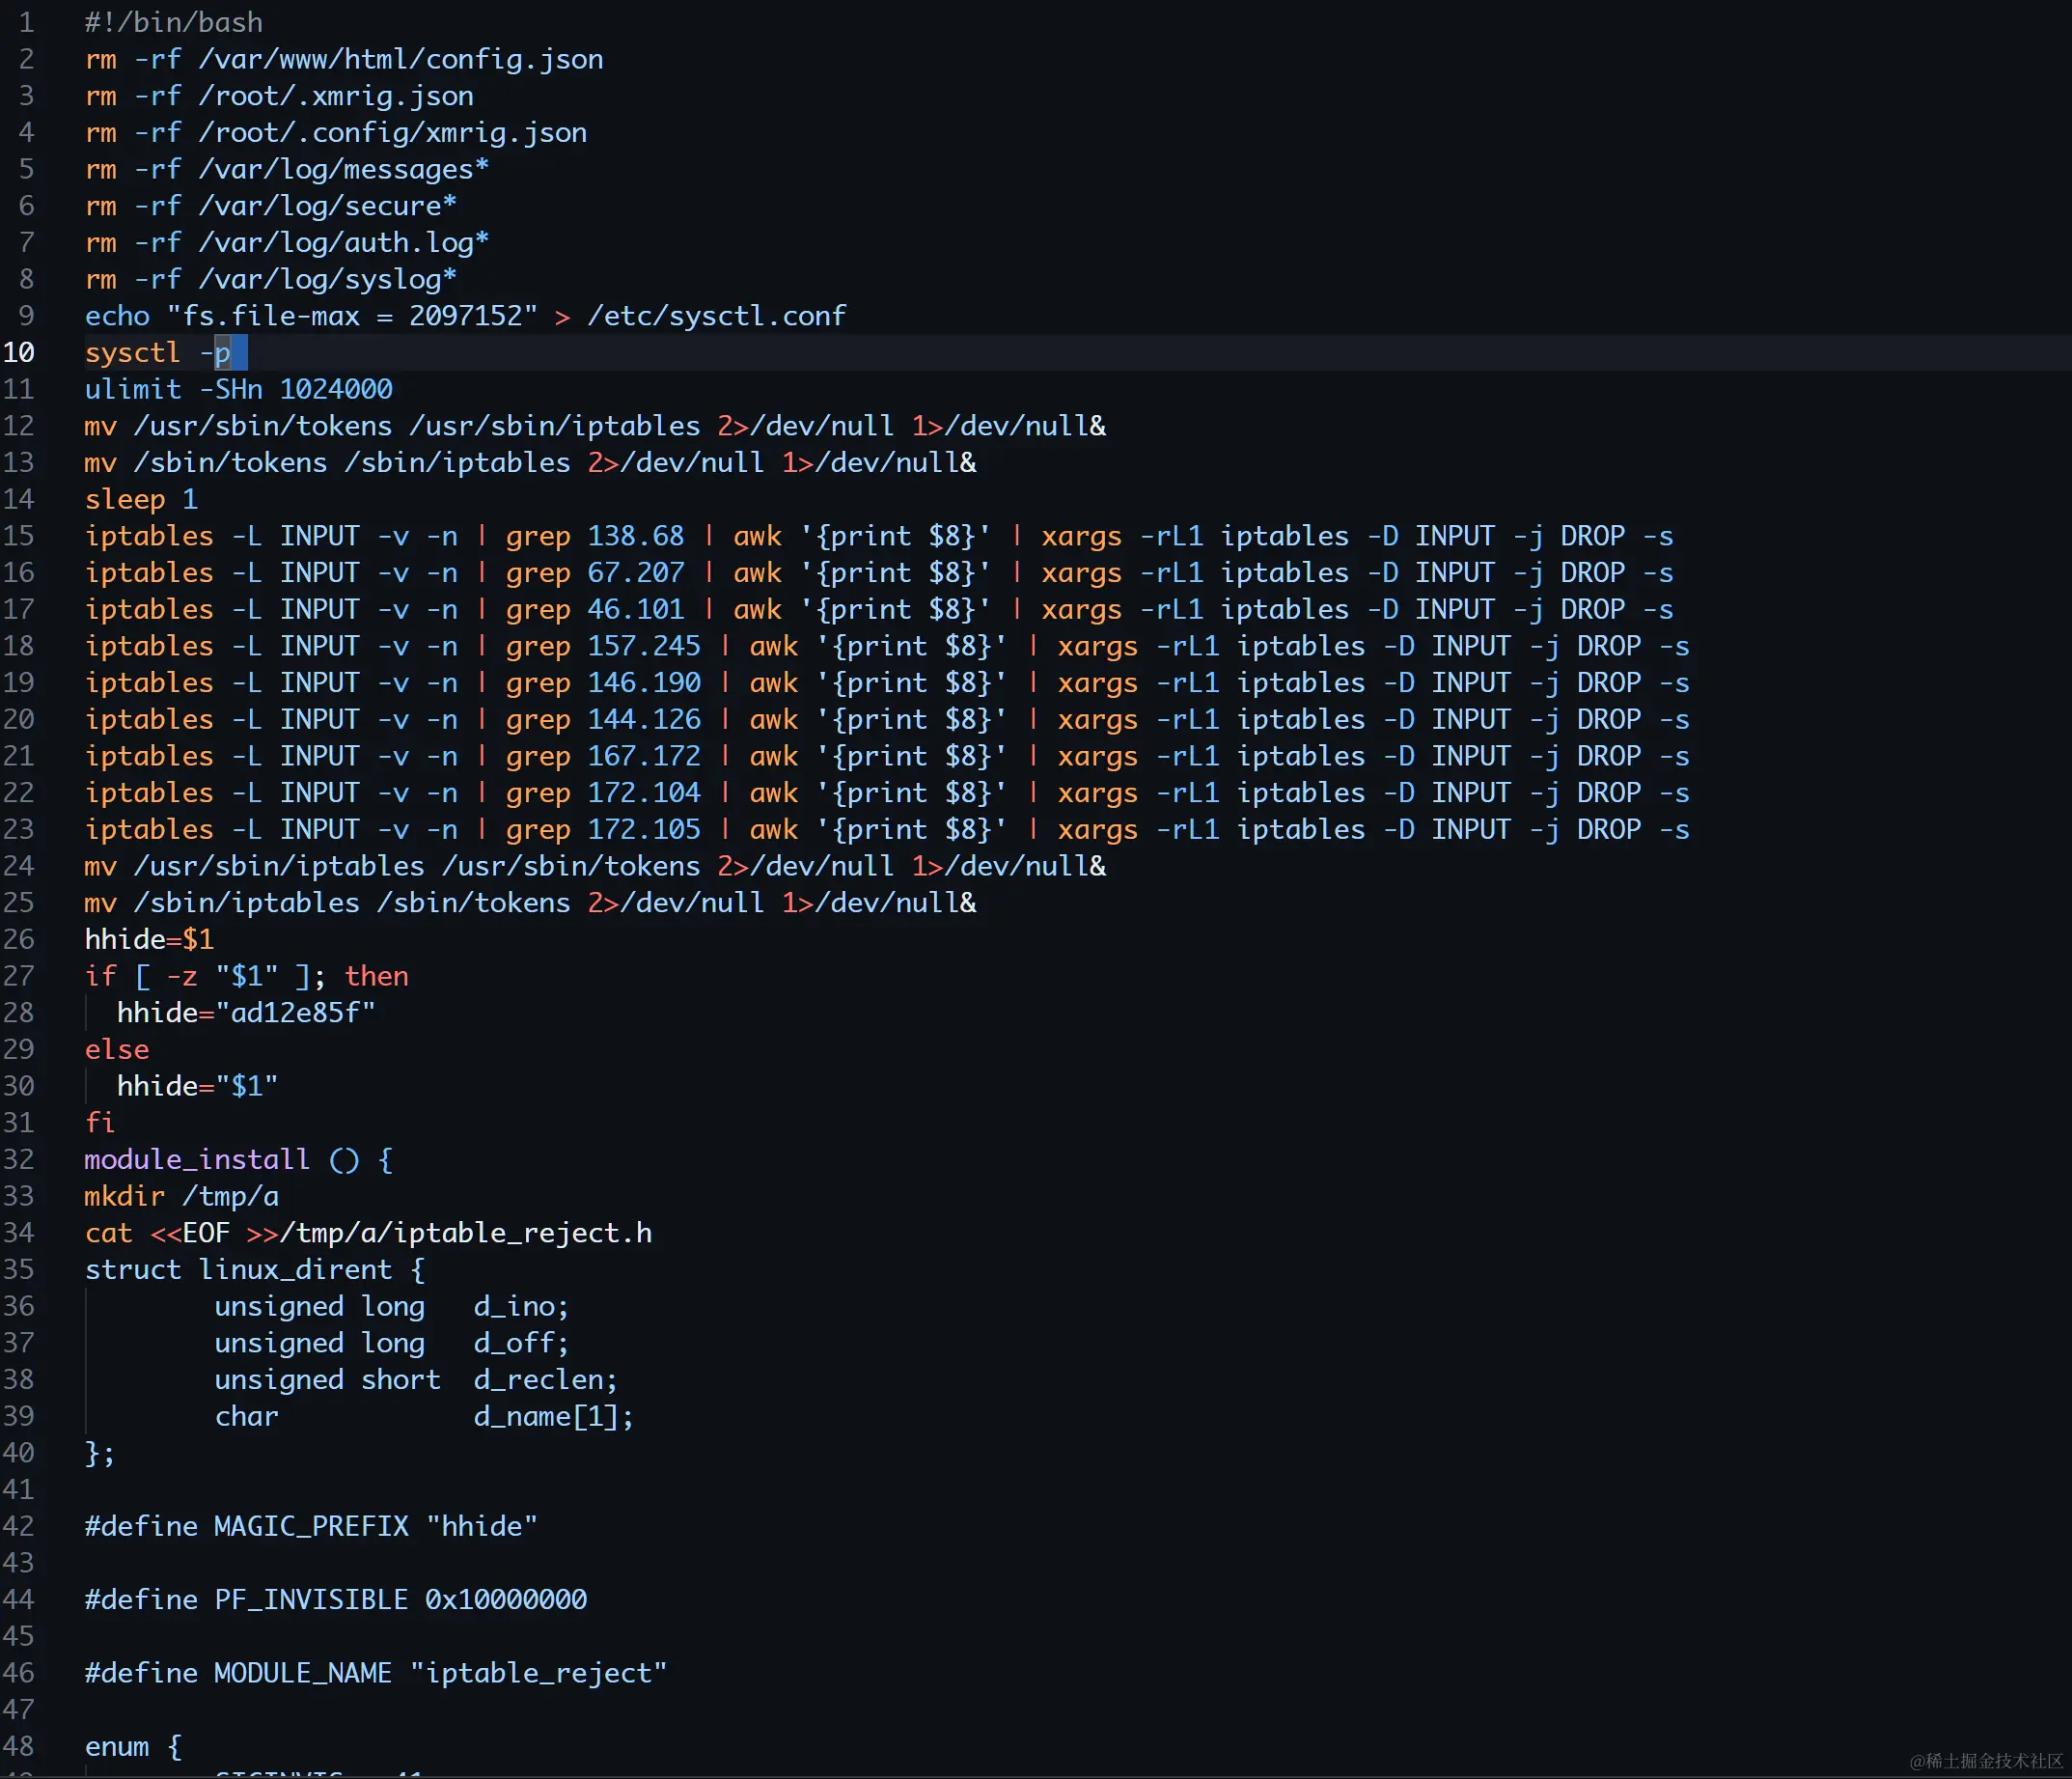The image size is (2072, 1779).
Task: Click the "d_reclen;" field declaration
Action: (x=545, y=1380)
